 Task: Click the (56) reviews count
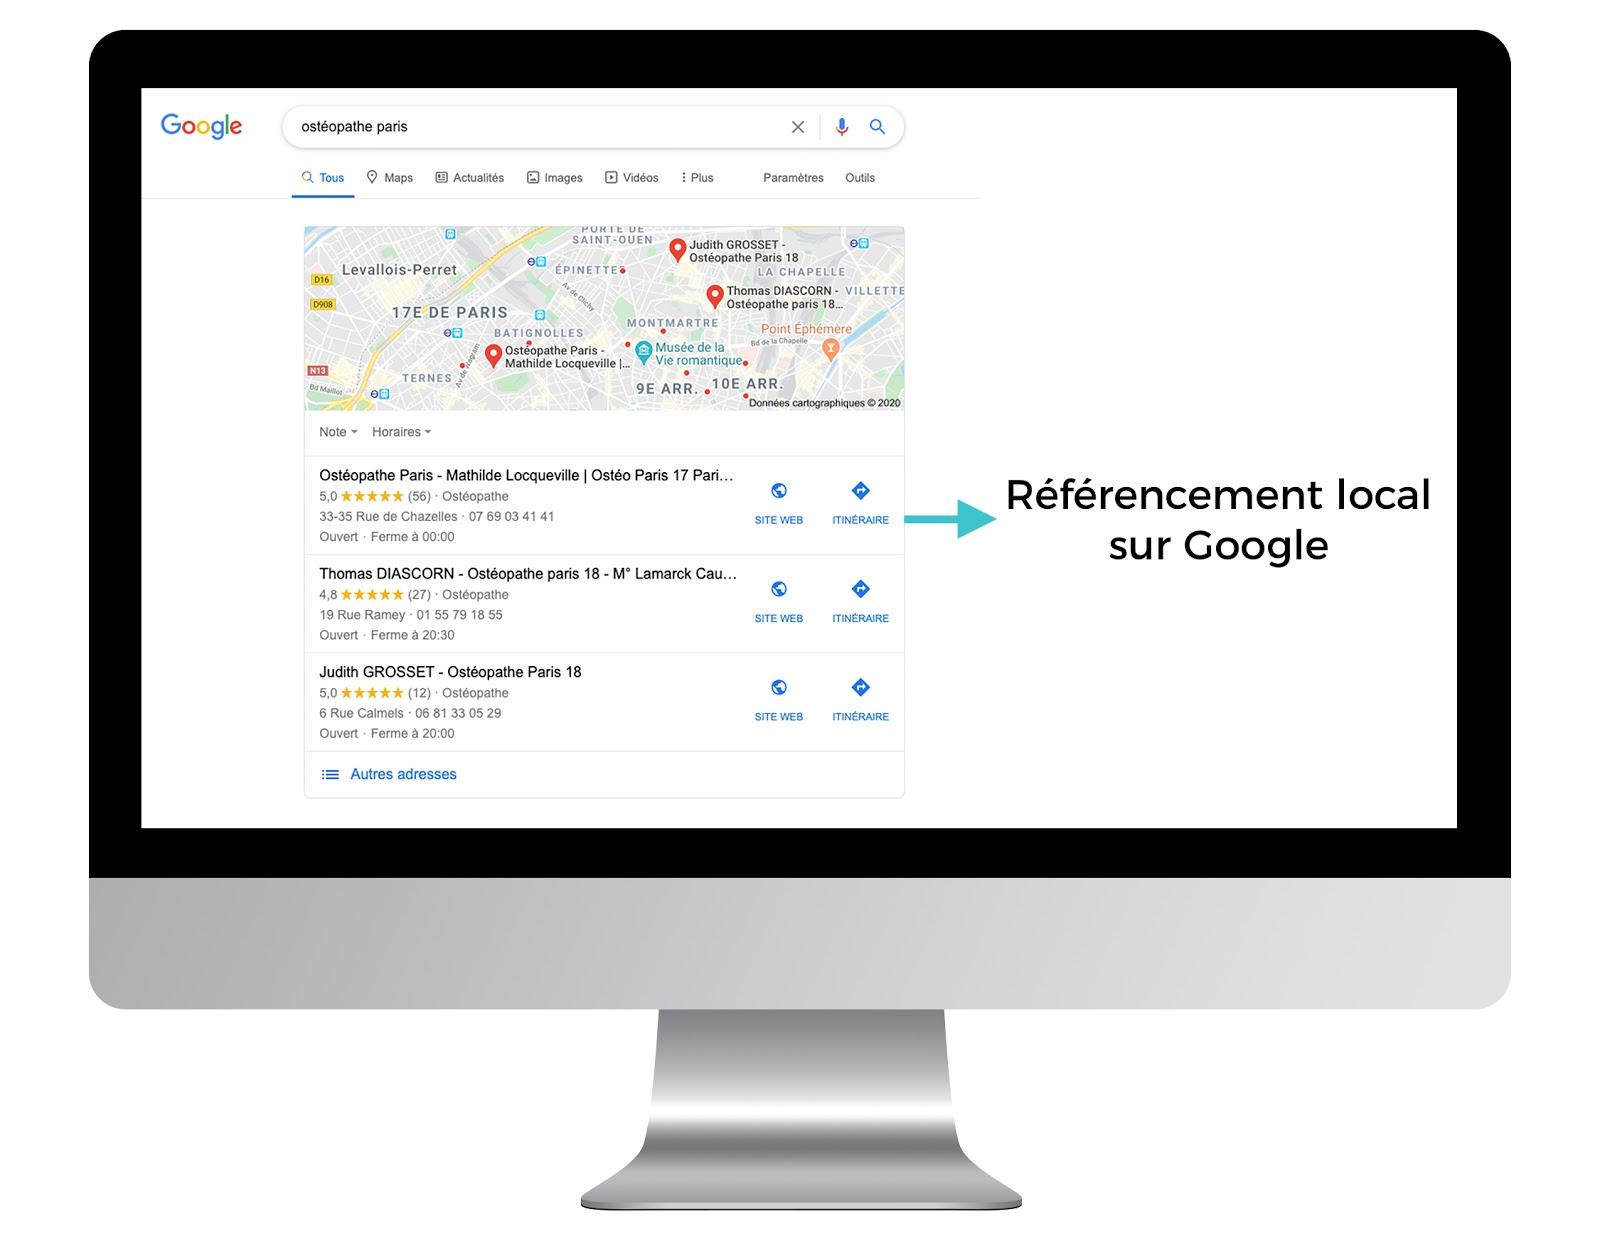419,496
